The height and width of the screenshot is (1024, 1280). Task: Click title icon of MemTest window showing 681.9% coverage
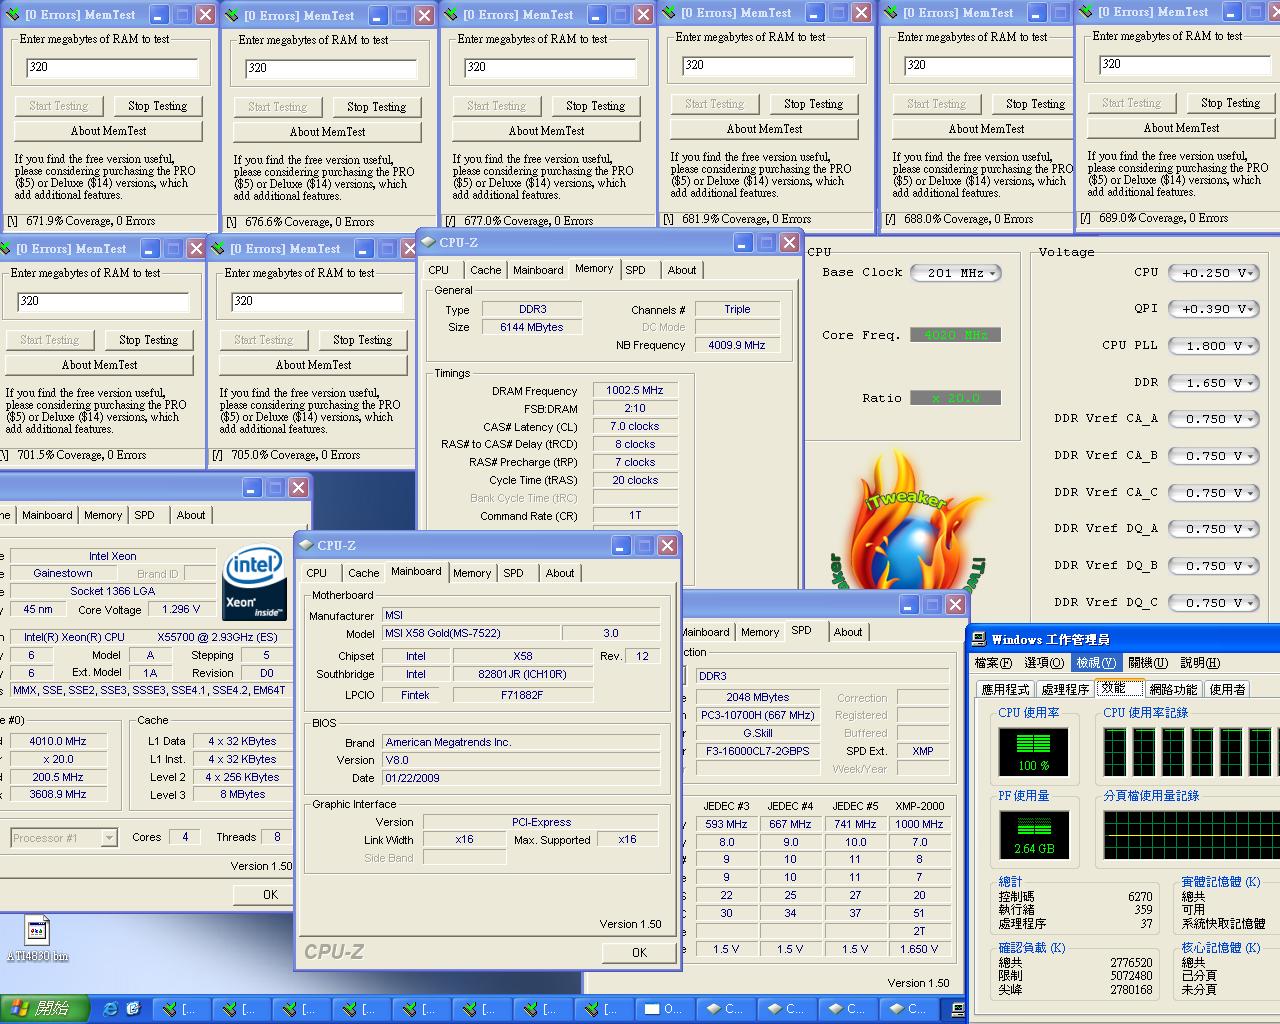[669, 13]
